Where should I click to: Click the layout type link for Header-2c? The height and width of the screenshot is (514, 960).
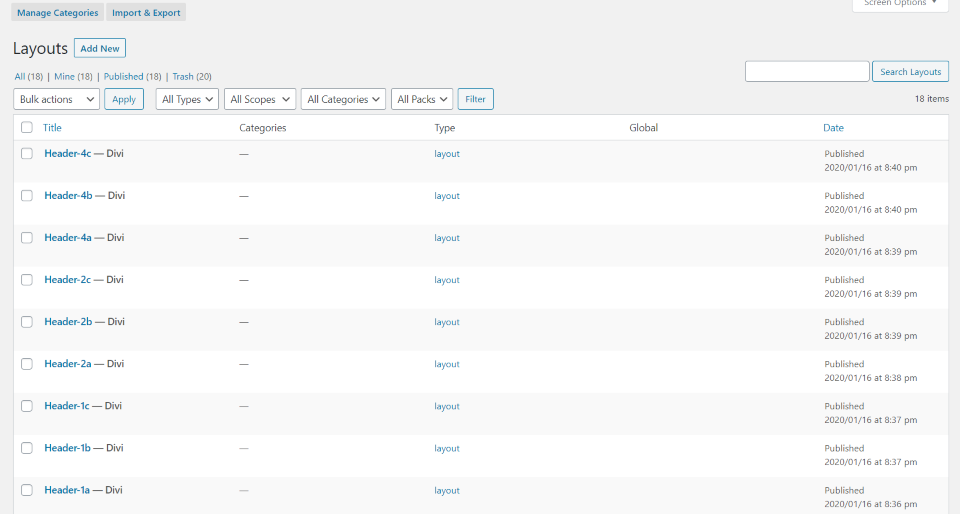click(x=447, y=280)
